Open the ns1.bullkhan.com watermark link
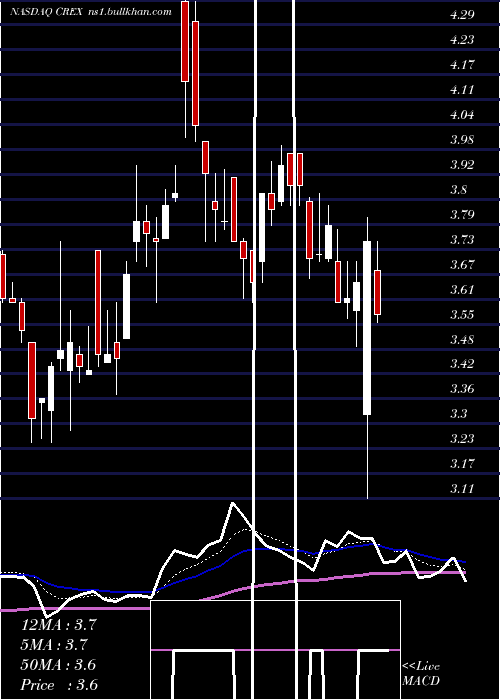500x700 pixels. (129, 12)
